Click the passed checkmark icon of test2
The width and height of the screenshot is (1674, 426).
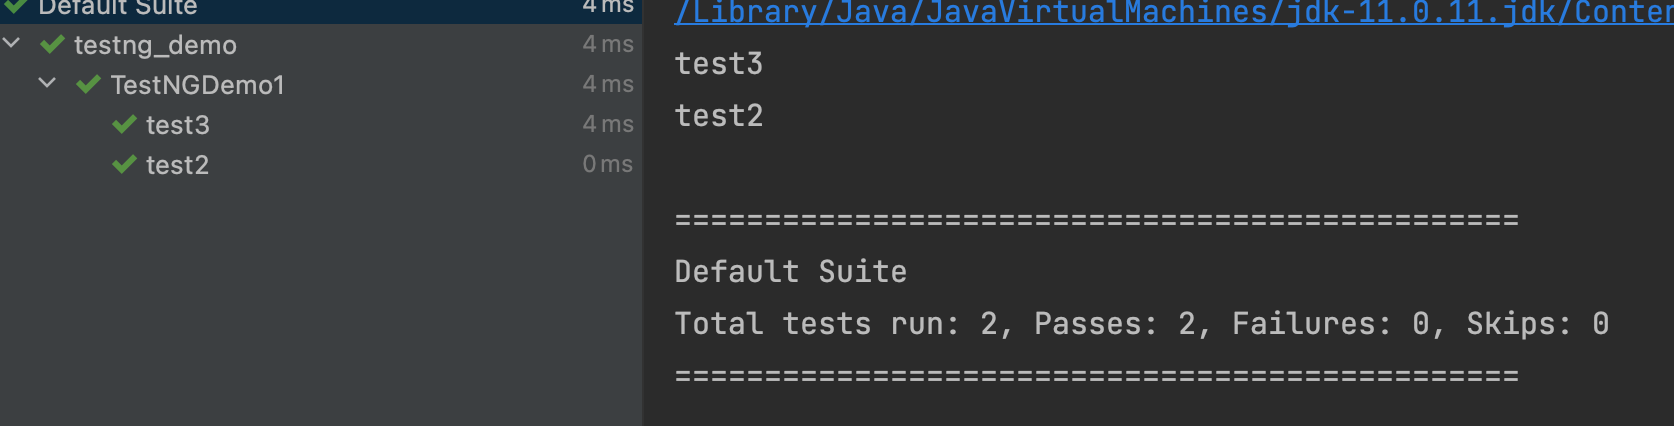(124, 165)
